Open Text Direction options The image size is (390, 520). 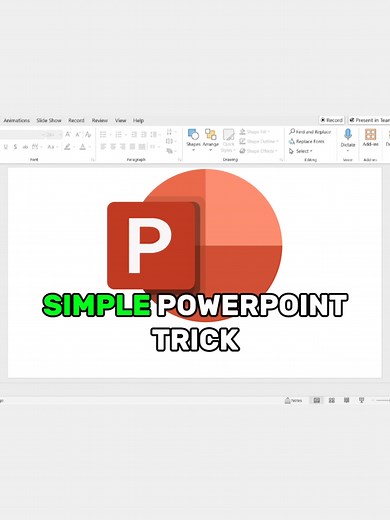pyautogui.click(x=170, y=132)
